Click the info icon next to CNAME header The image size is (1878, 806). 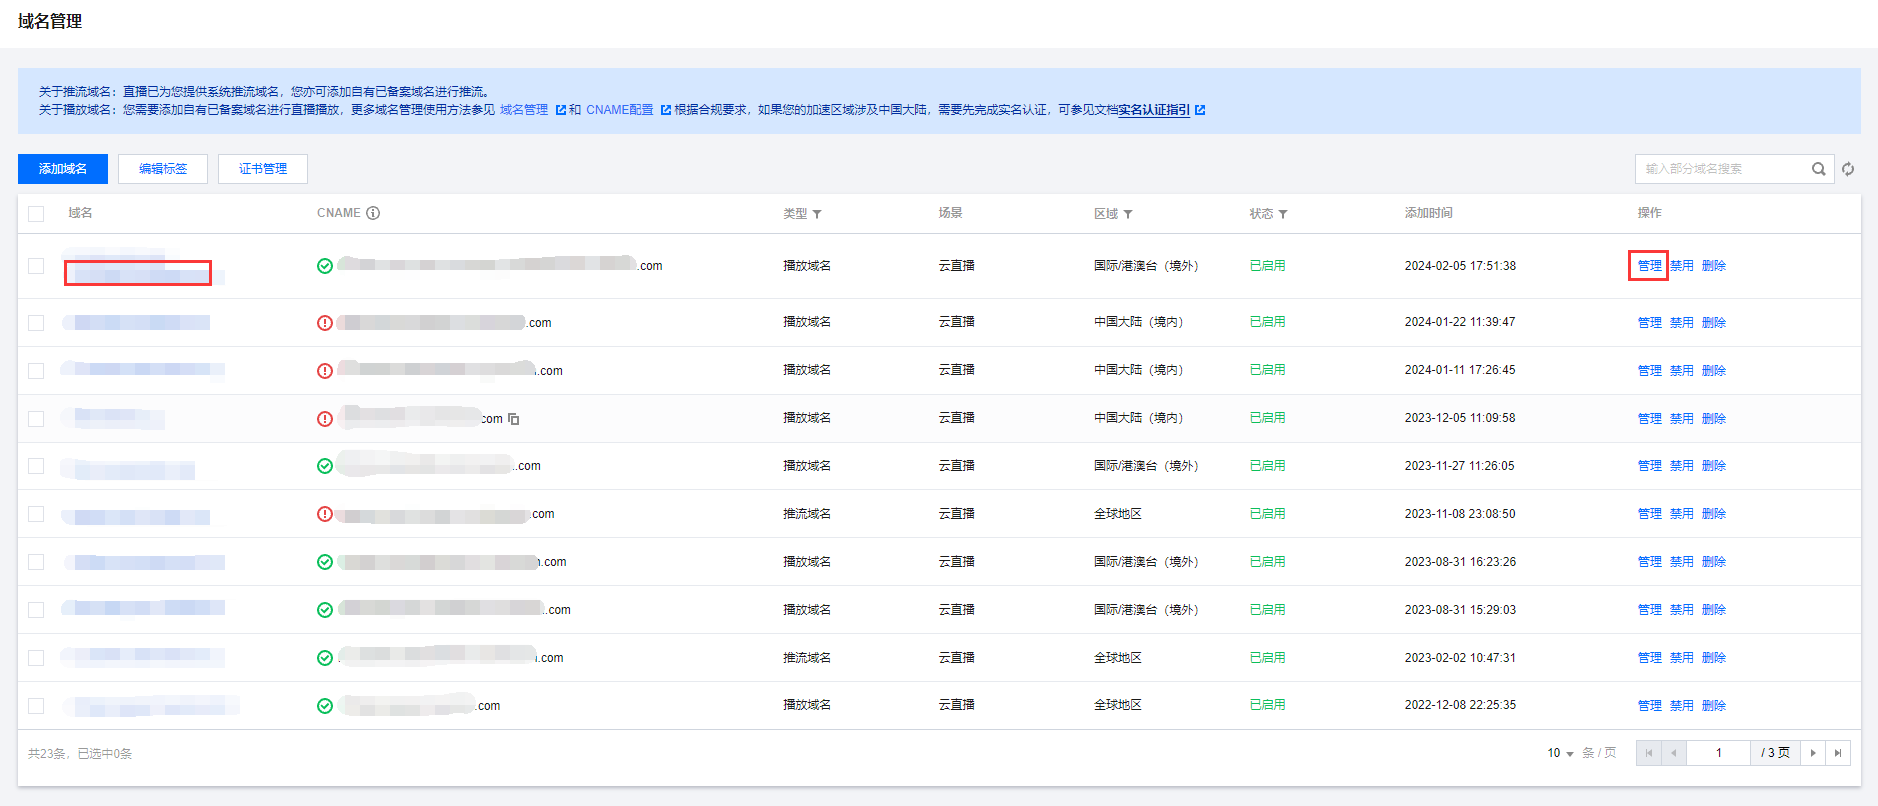tap(373, 213)
